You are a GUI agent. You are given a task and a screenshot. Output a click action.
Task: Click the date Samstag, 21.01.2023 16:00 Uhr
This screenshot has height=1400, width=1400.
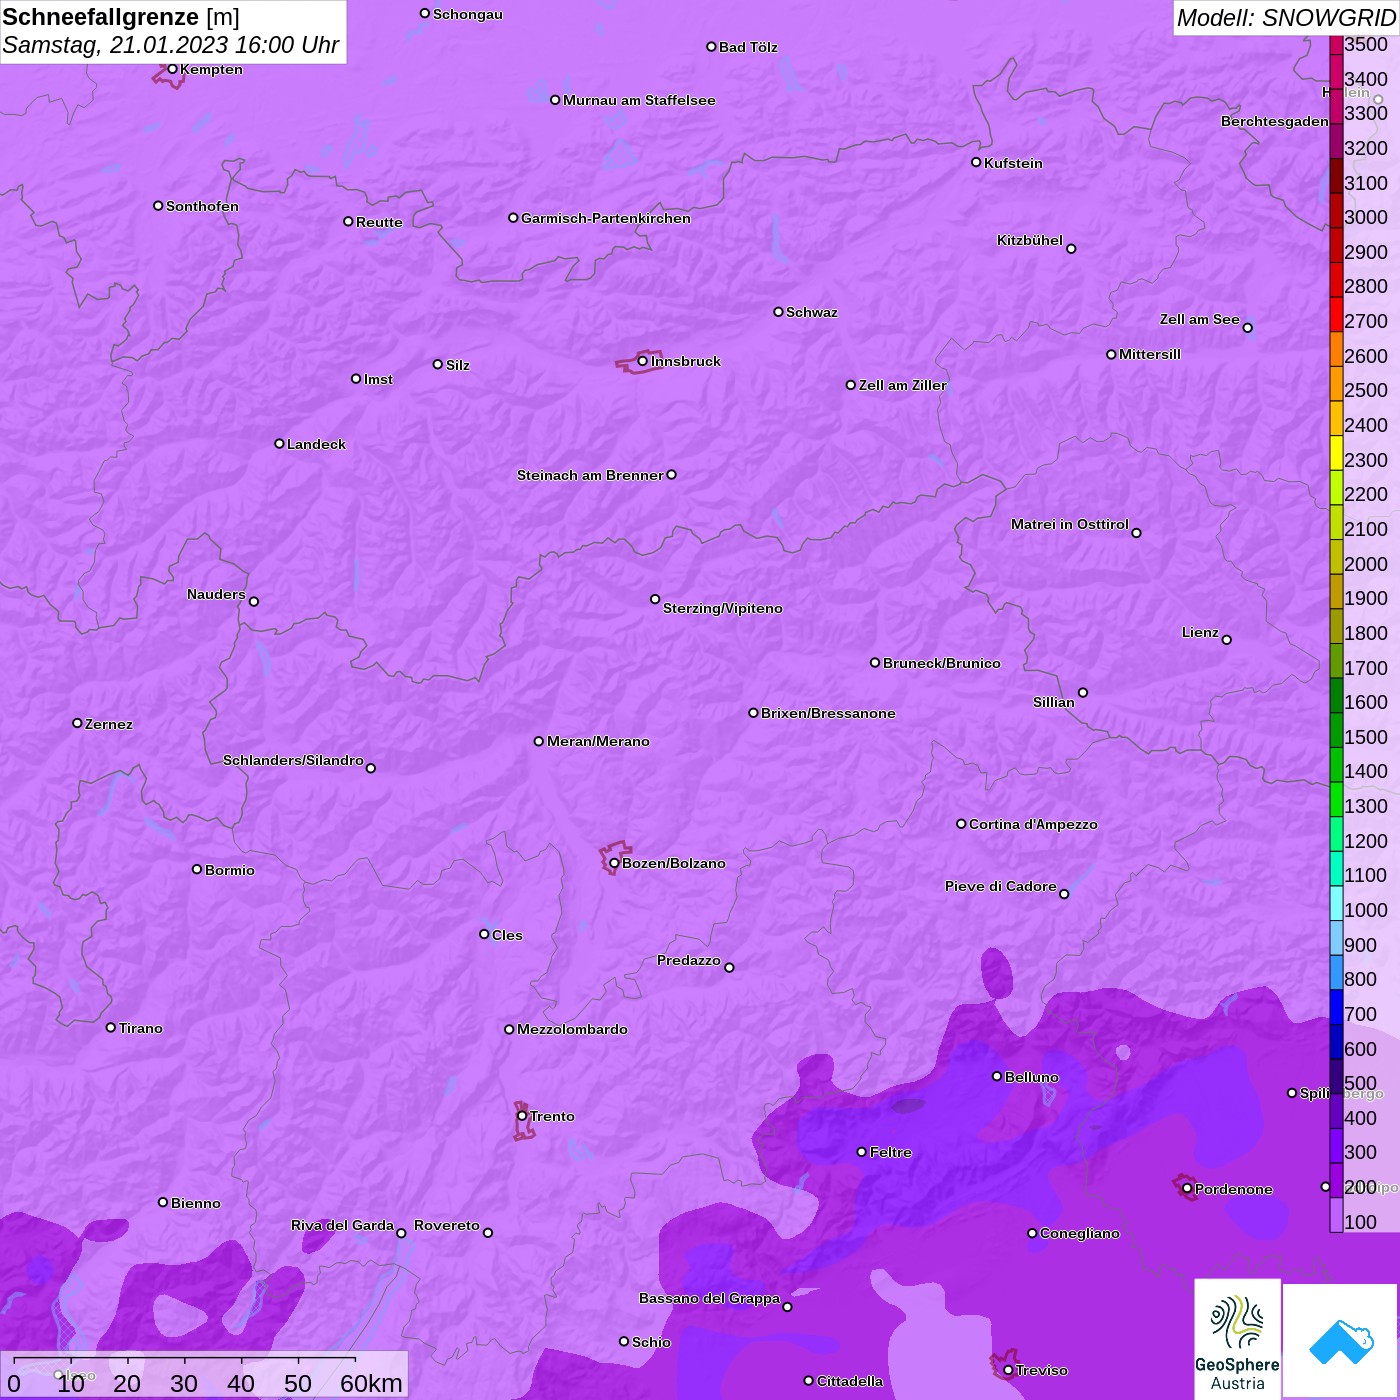coord(171,45)
